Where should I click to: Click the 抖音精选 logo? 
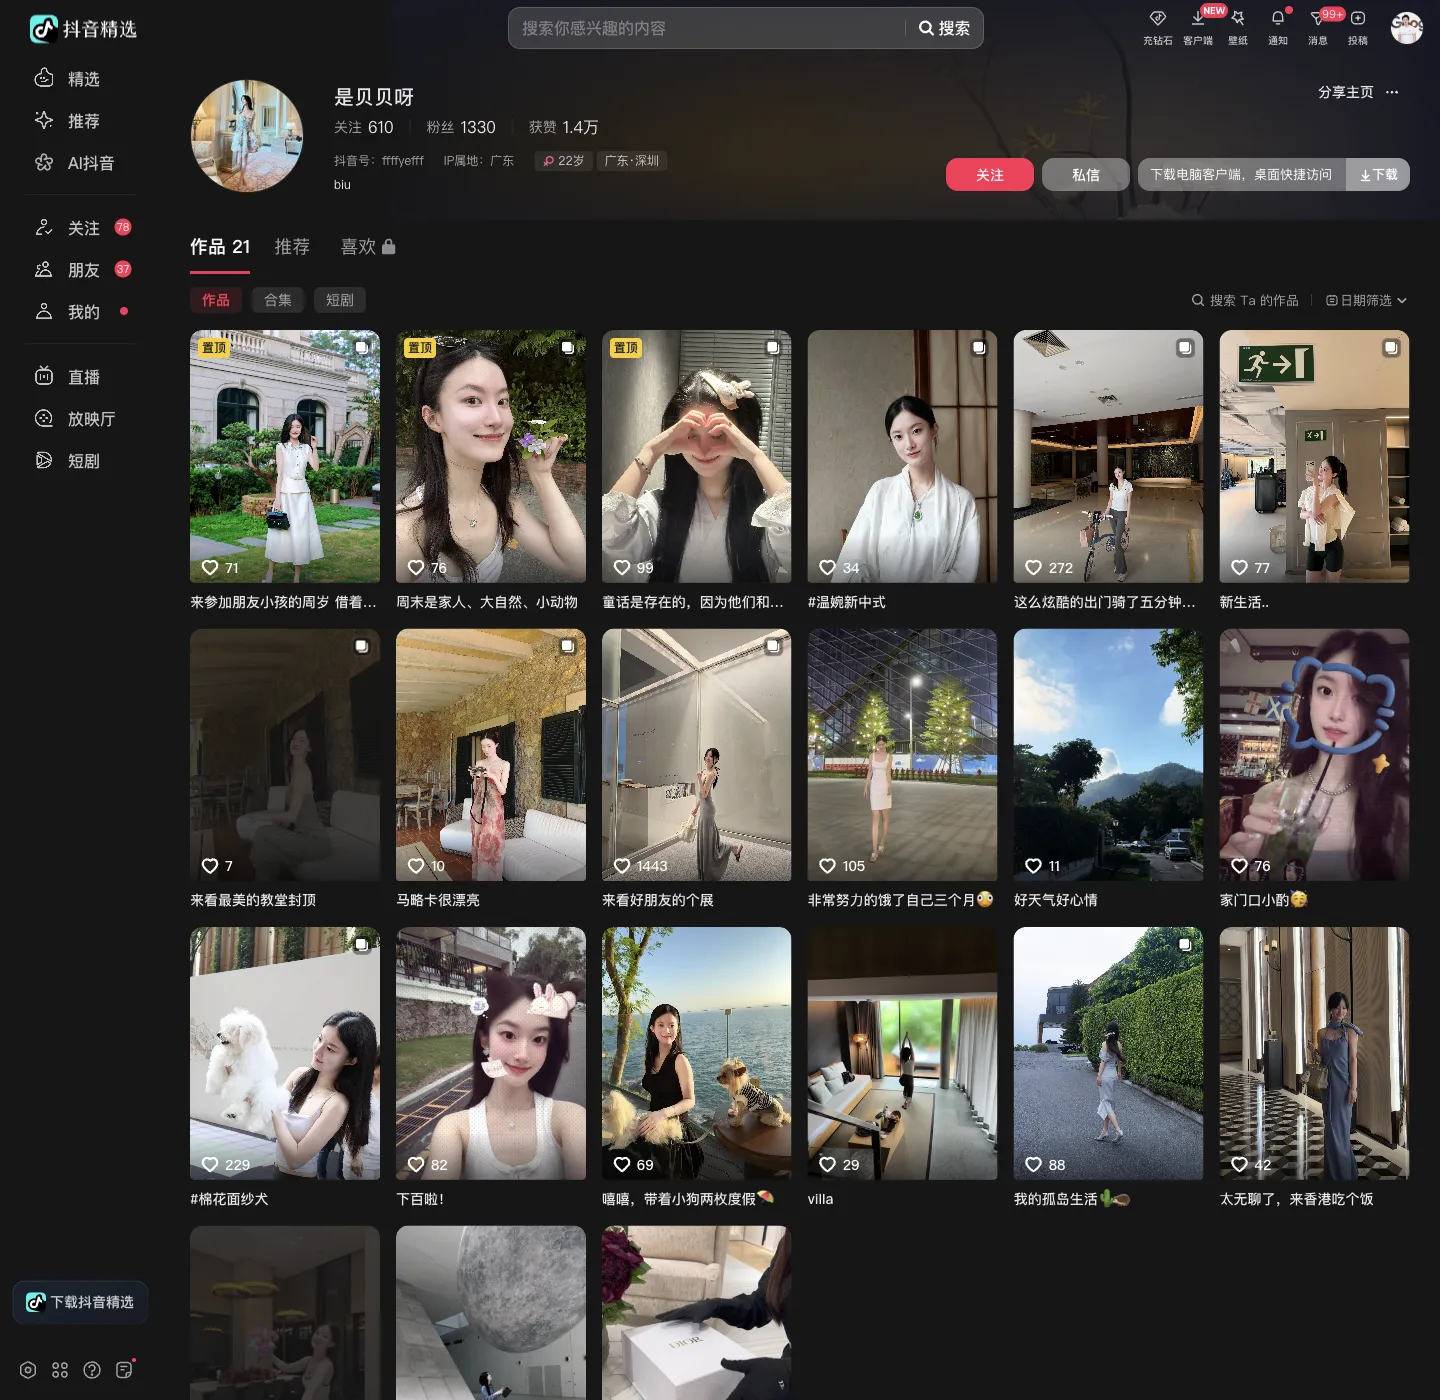pos(83,29)
